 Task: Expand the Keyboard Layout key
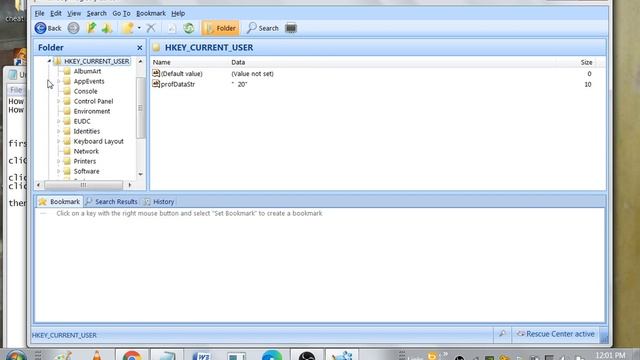tap(58, 141)
